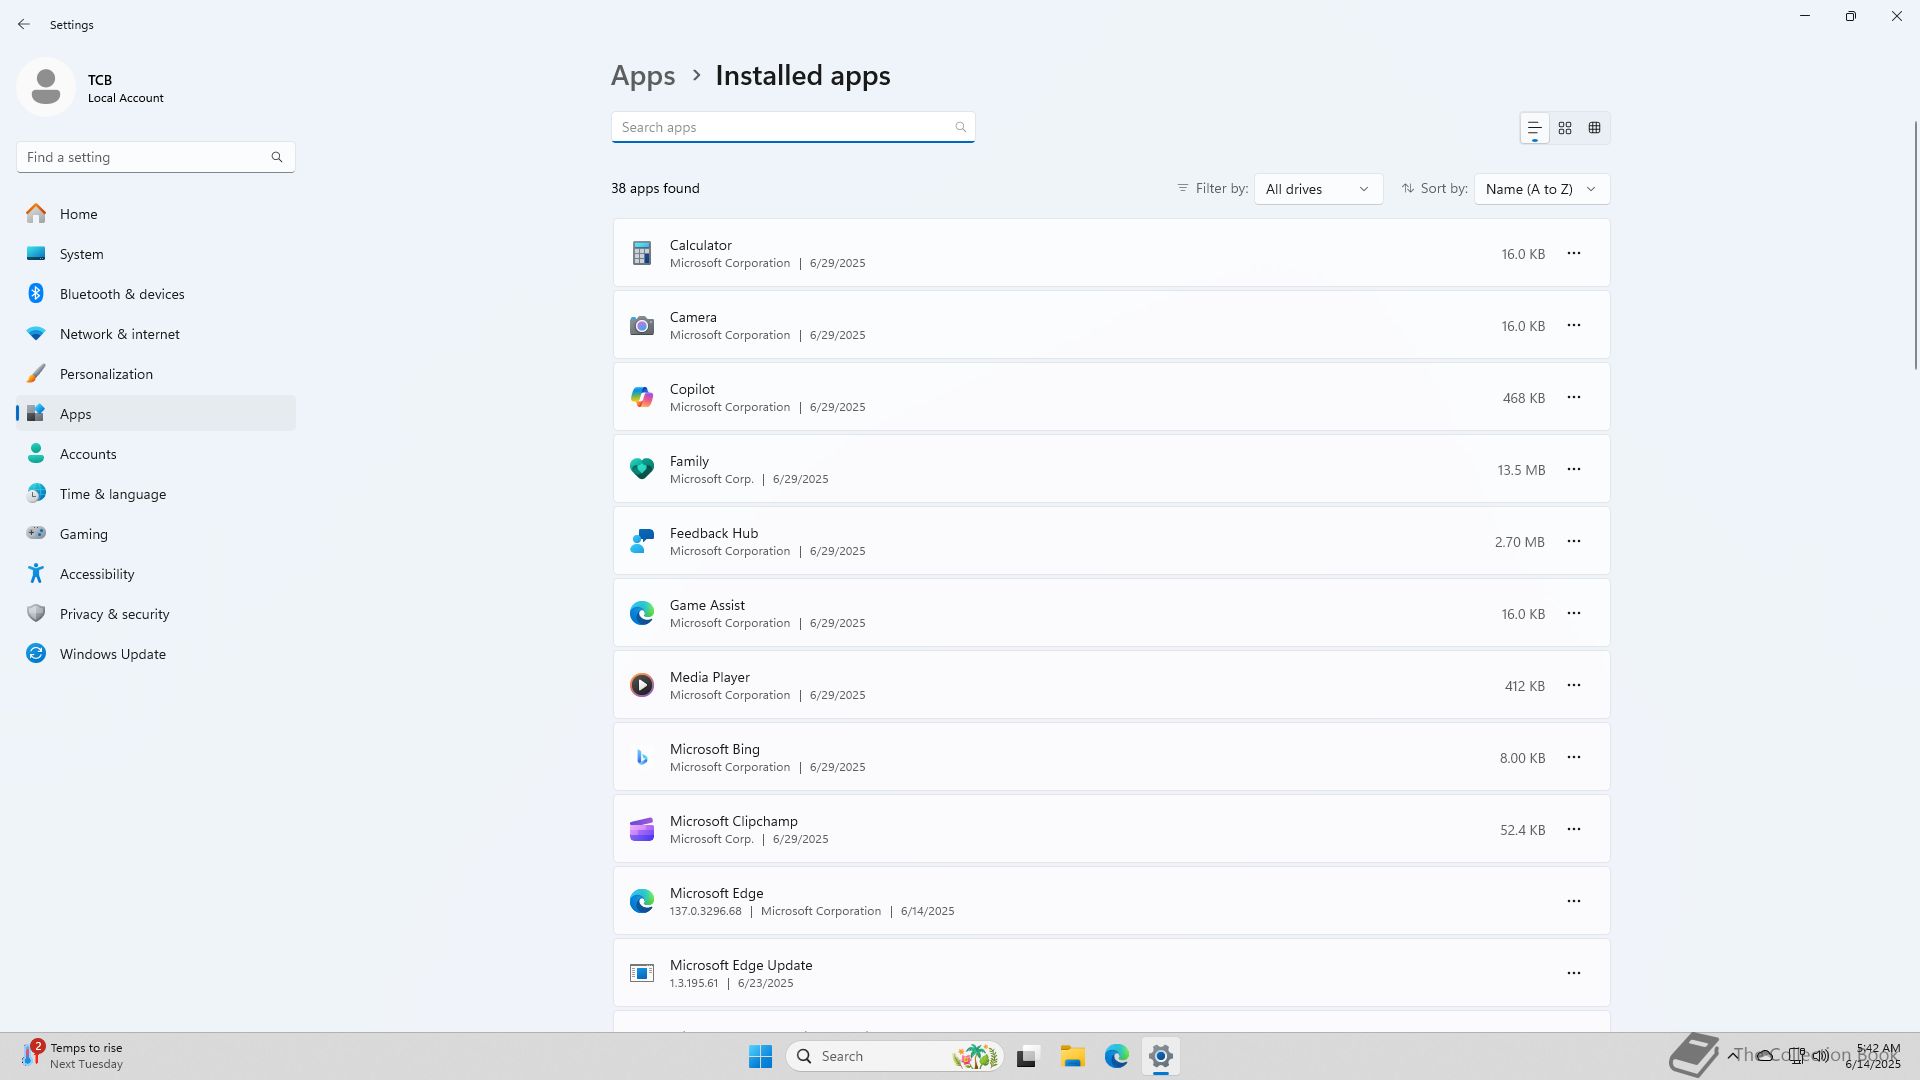Image resolution: width=1920 pixels, height=1080 pixels.
Task: Focus the Find a setting field
Action: click(x=145, y=157)
